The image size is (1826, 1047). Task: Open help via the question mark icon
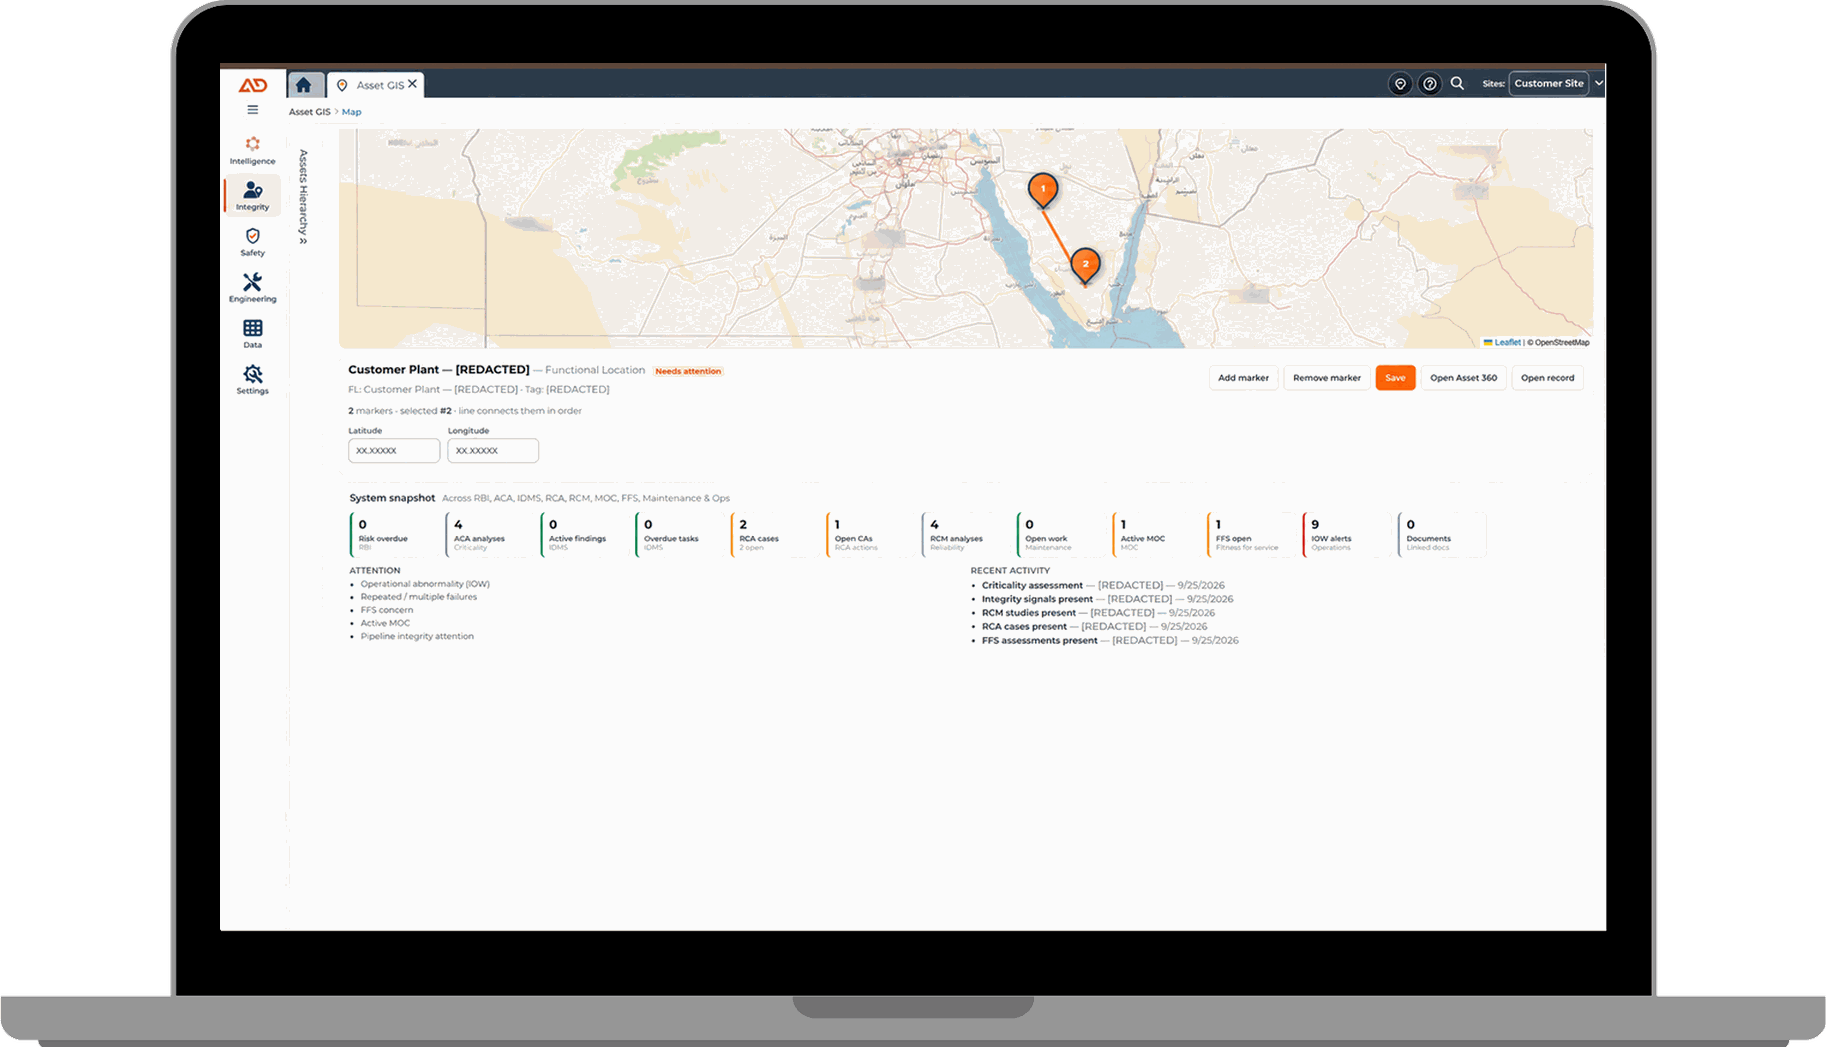(x=1430, y=84)
